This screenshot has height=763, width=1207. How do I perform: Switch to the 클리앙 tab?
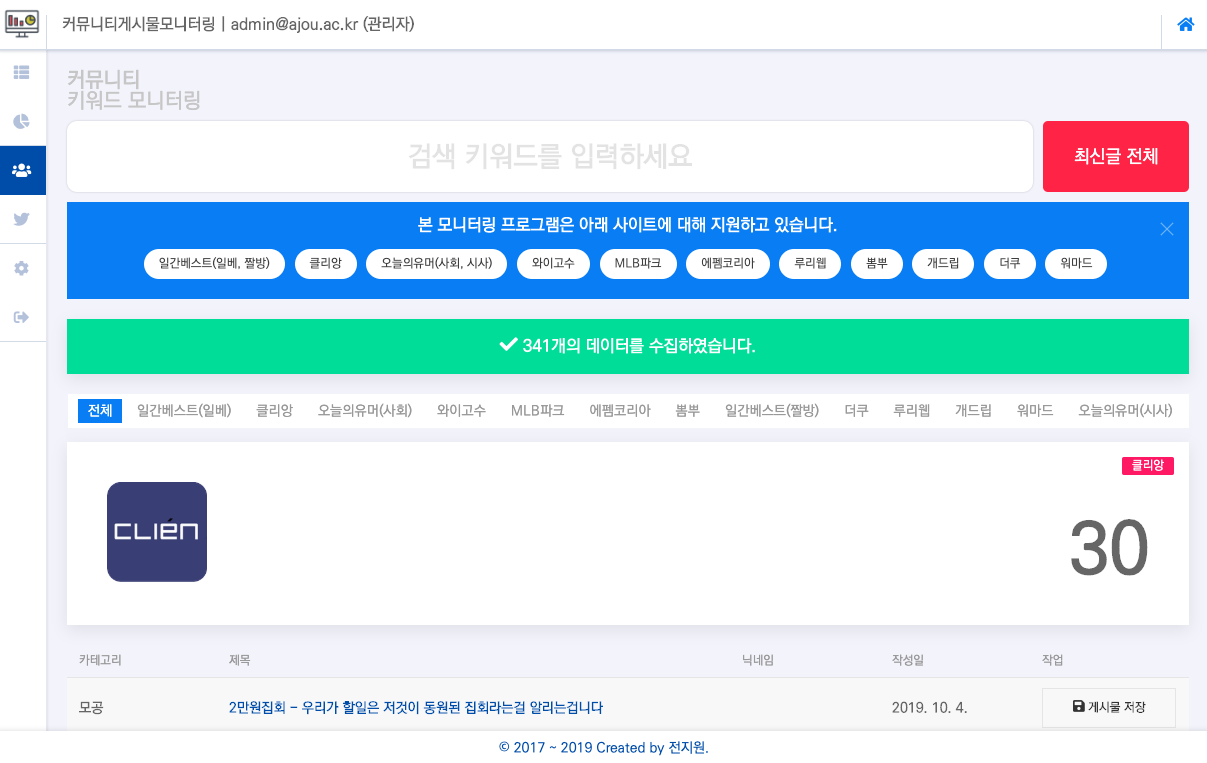tap(275, 410)
